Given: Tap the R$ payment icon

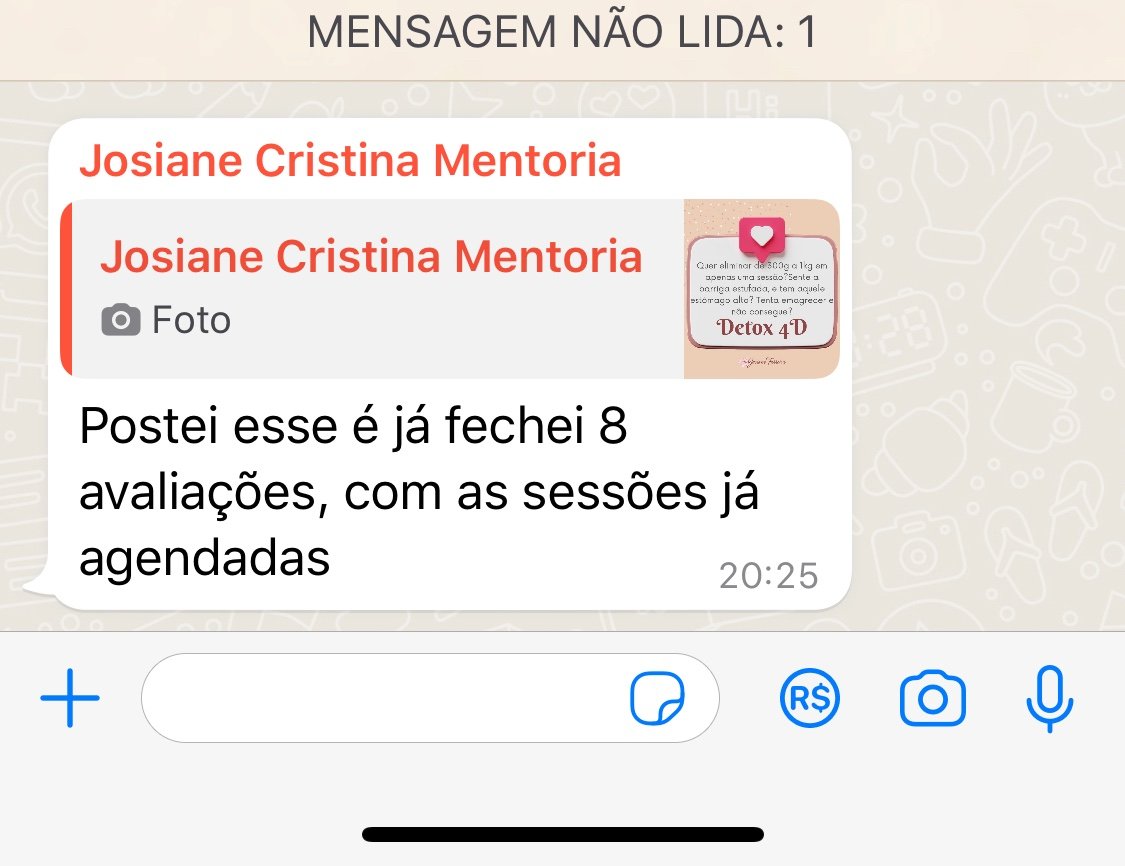Looking at the screenshot, I should click(809, 698).
